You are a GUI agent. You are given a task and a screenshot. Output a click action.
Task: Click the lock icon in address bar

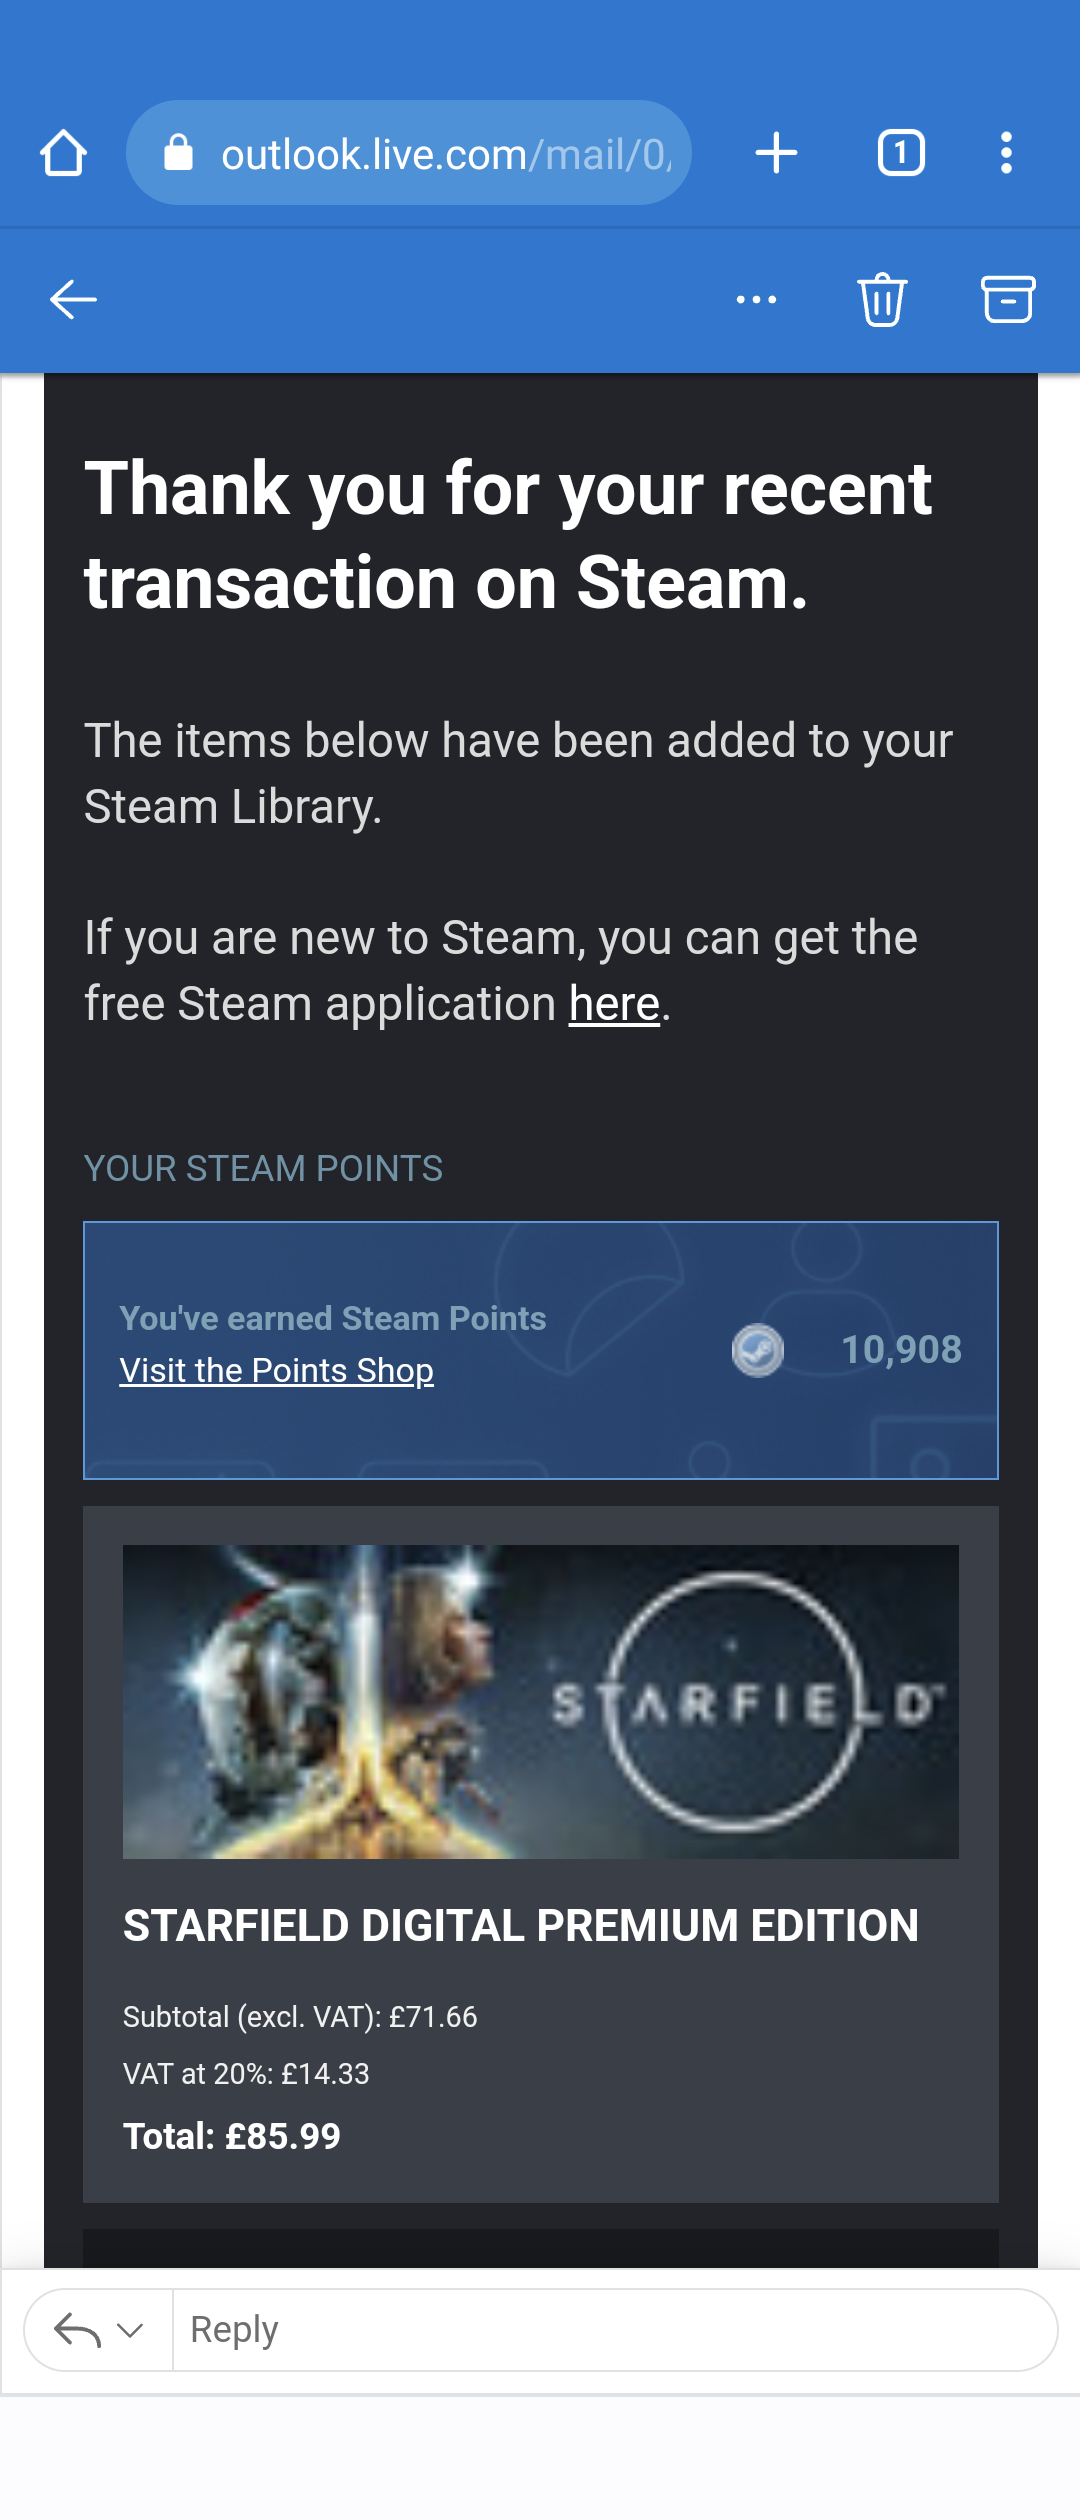coord(178,153)
